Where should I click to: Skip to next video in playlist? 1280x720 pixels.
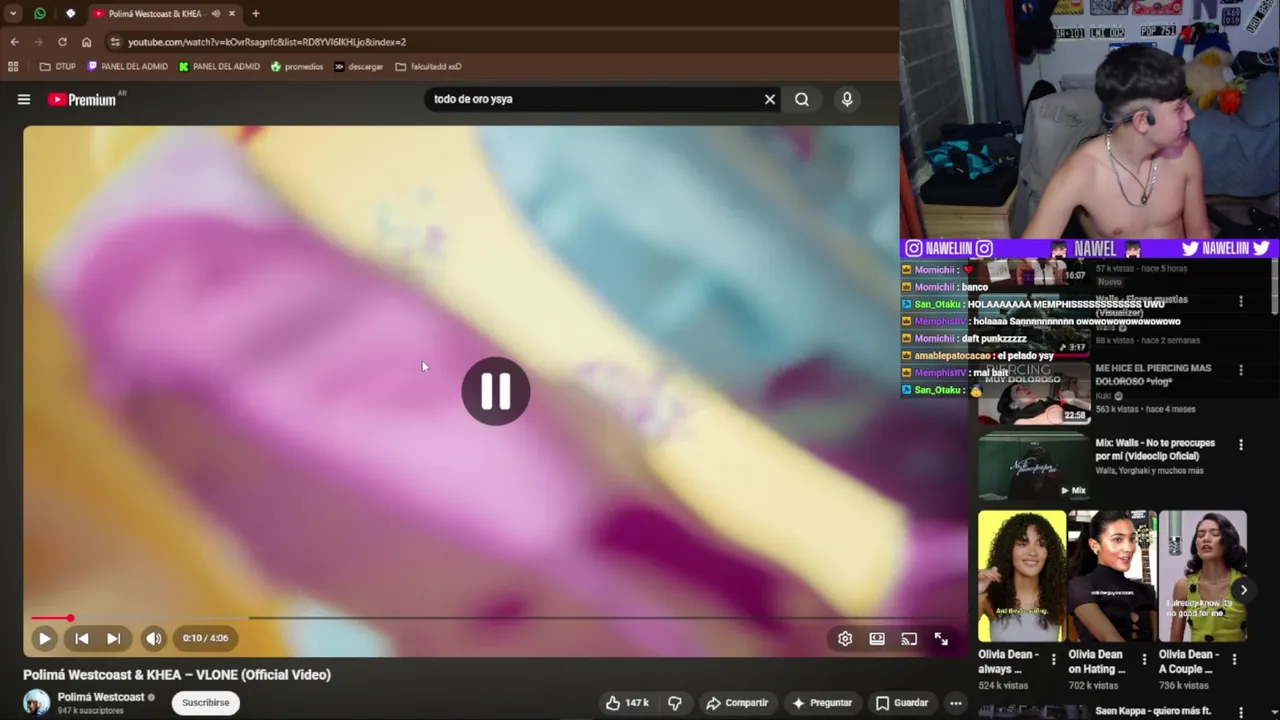[114, 638]
